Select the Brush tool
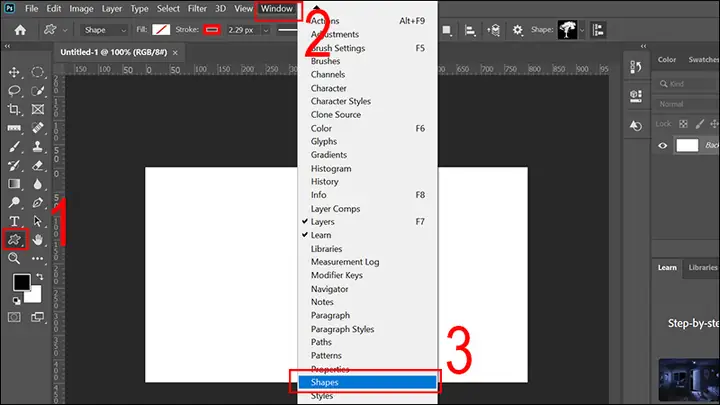The width and height of the screenshot is (720, 405). pyautogui.click(x=14, y=146)
